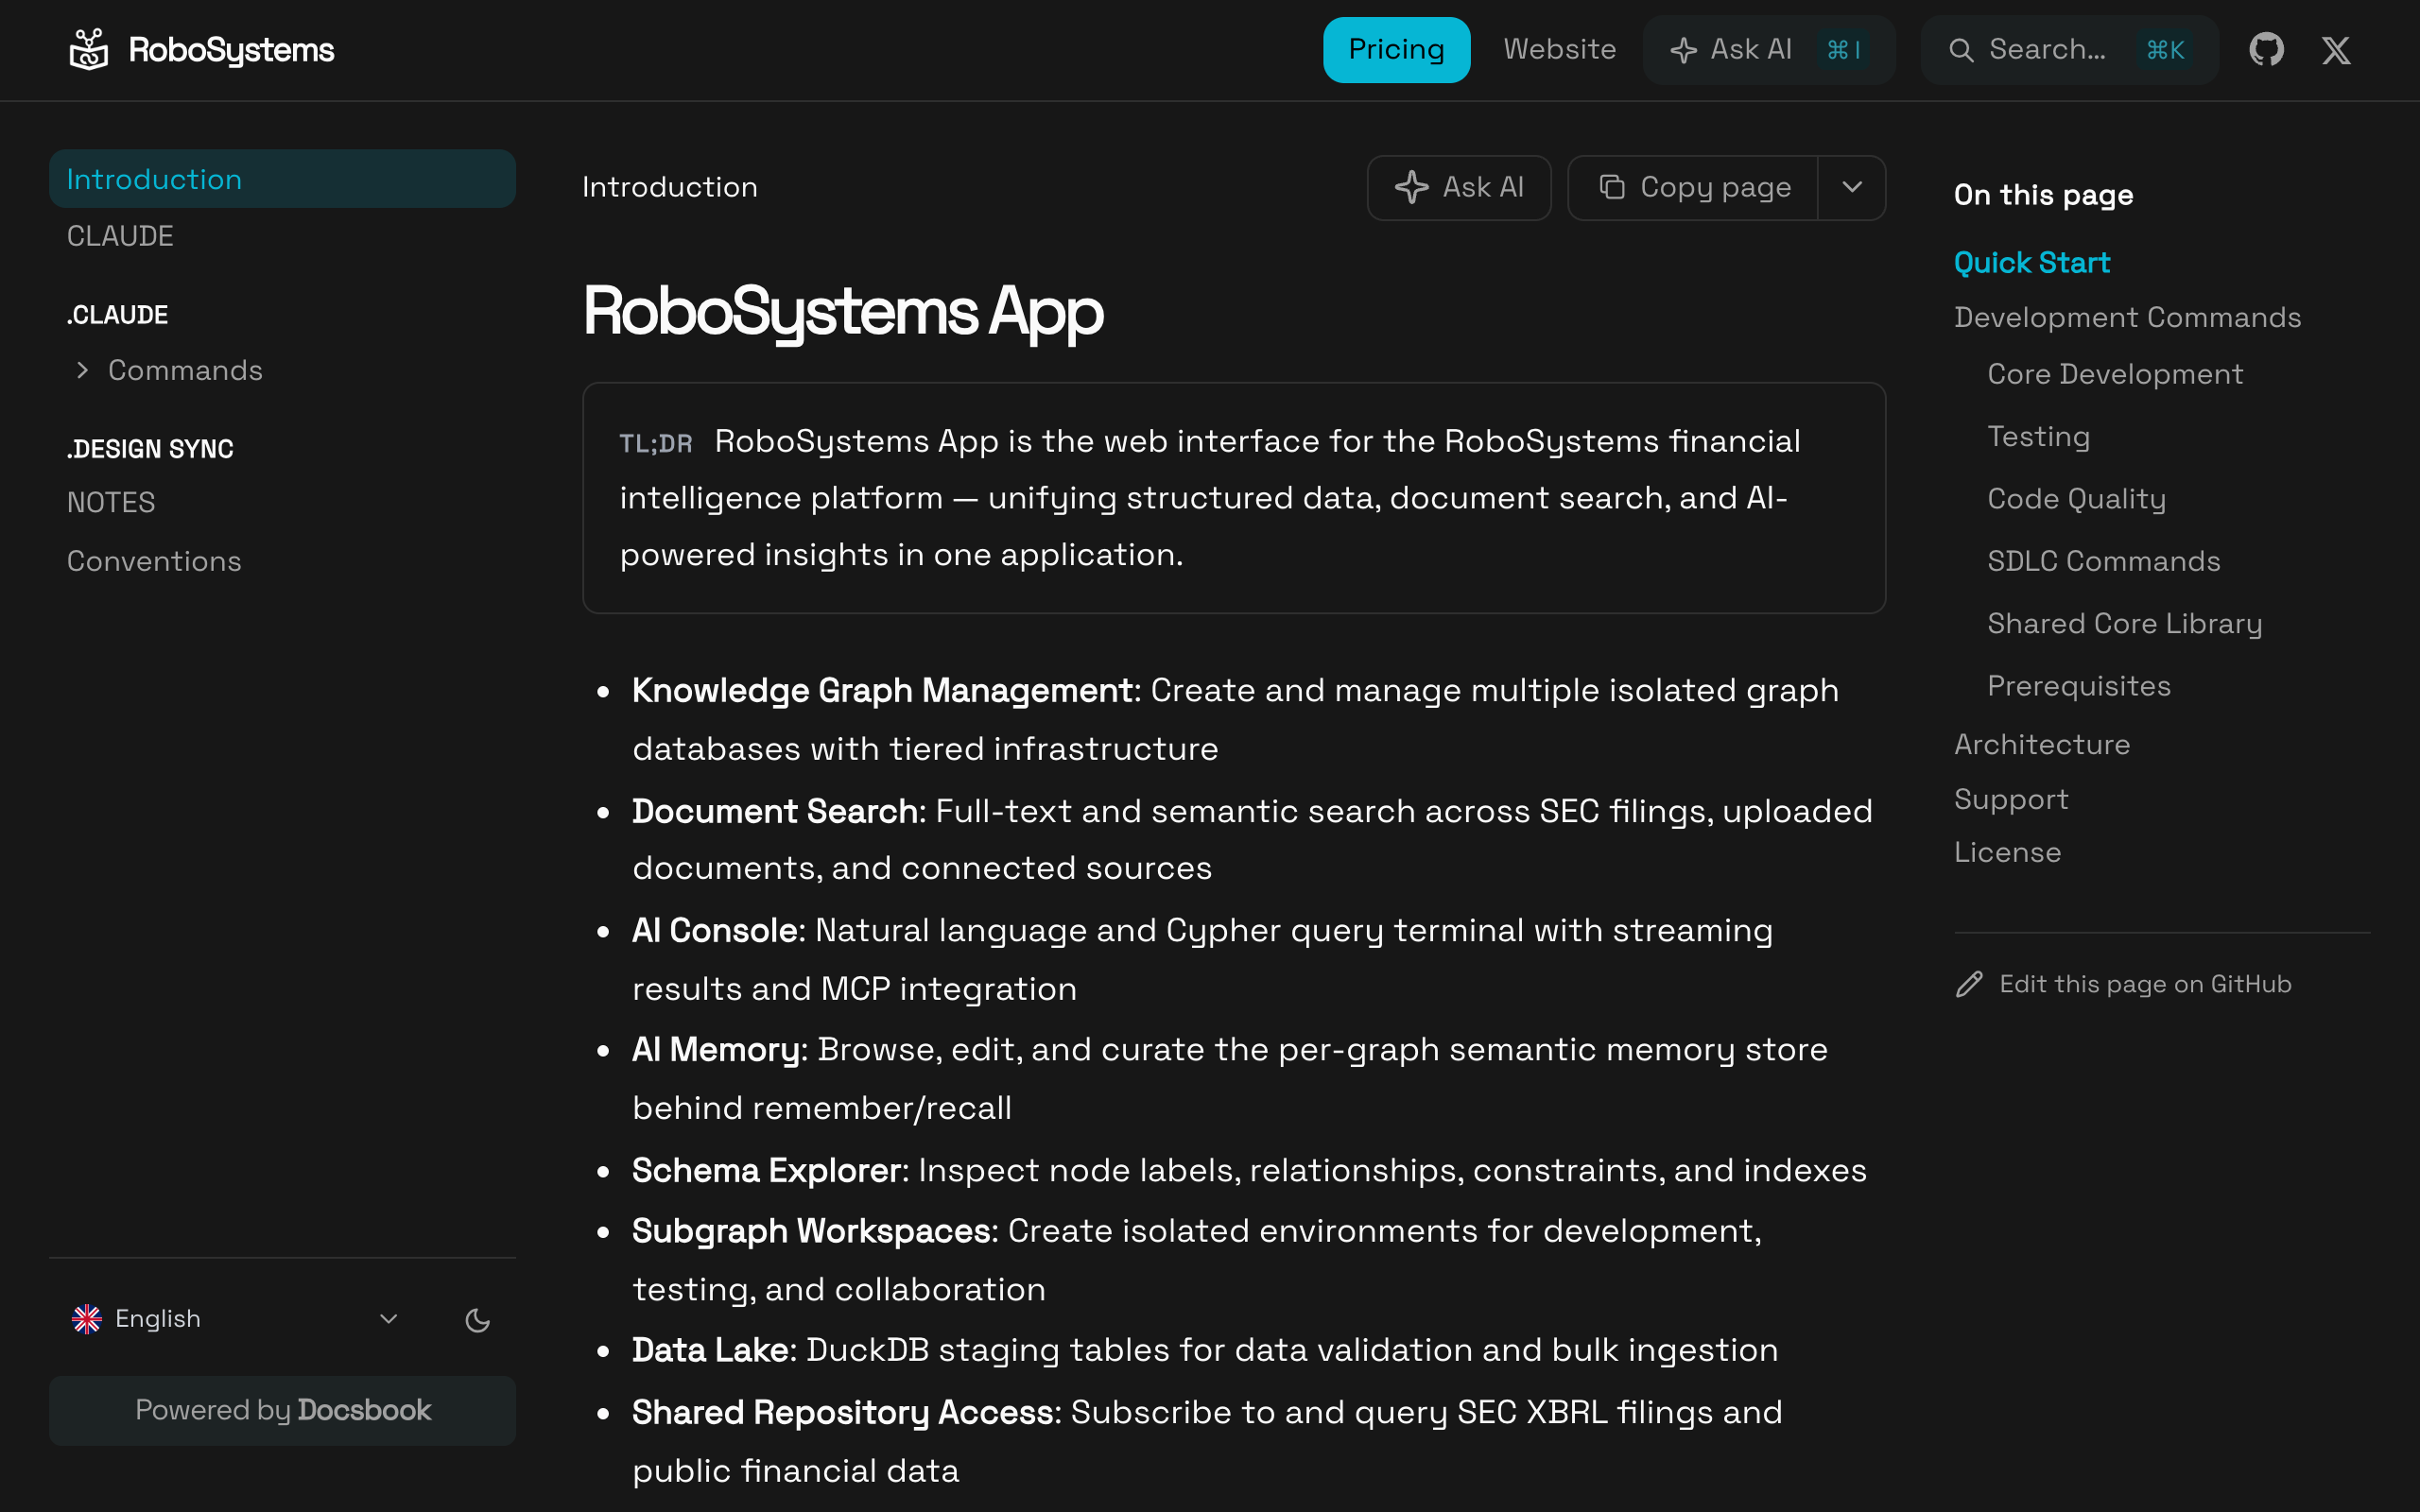Click the Document Search bullet text
Viewport: 2420px width, 1512px height.
point(775,812)
